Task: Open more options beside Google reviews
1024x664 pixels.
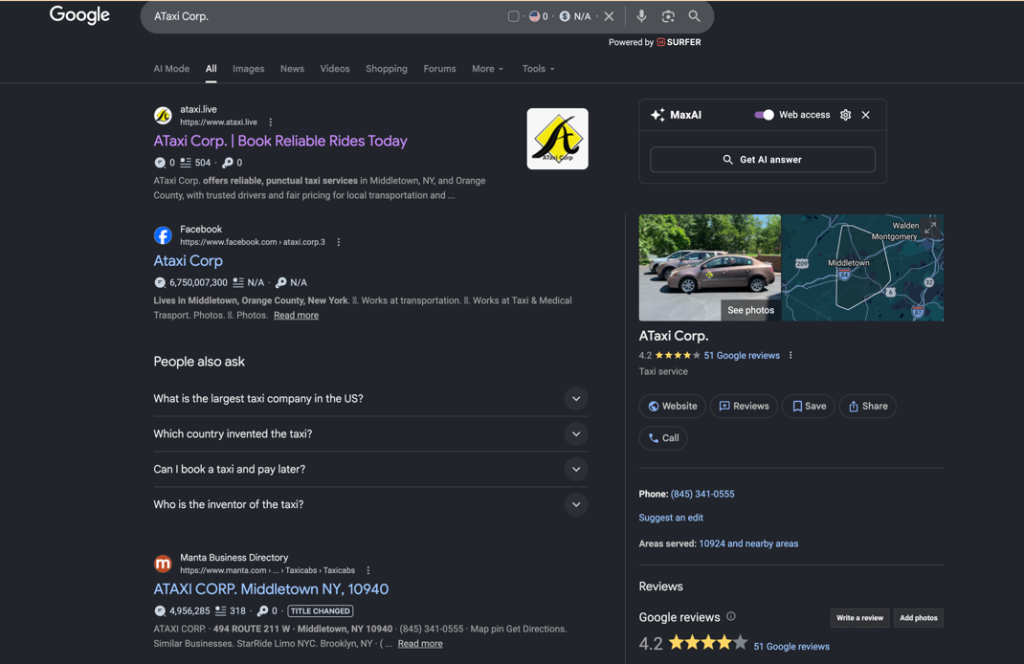Action: pos(790,356)
